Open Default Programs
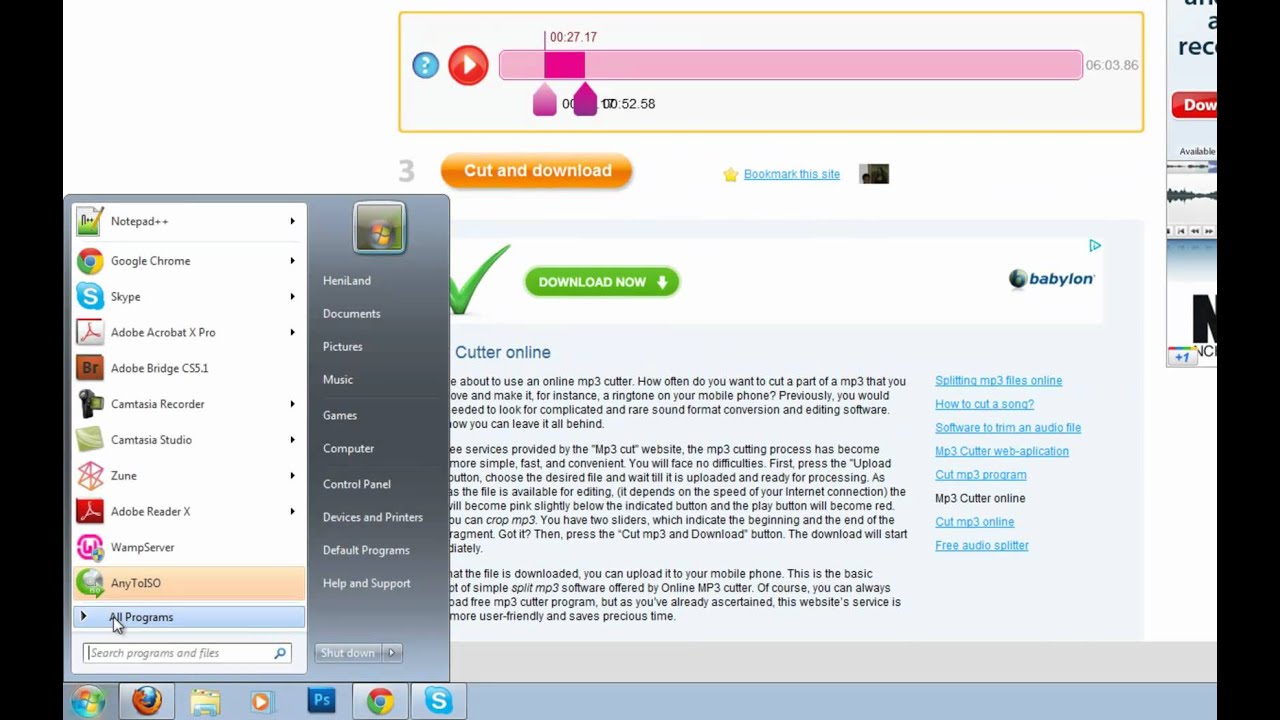The height and width of the screenshot is (720, 1280). point(366,550)
